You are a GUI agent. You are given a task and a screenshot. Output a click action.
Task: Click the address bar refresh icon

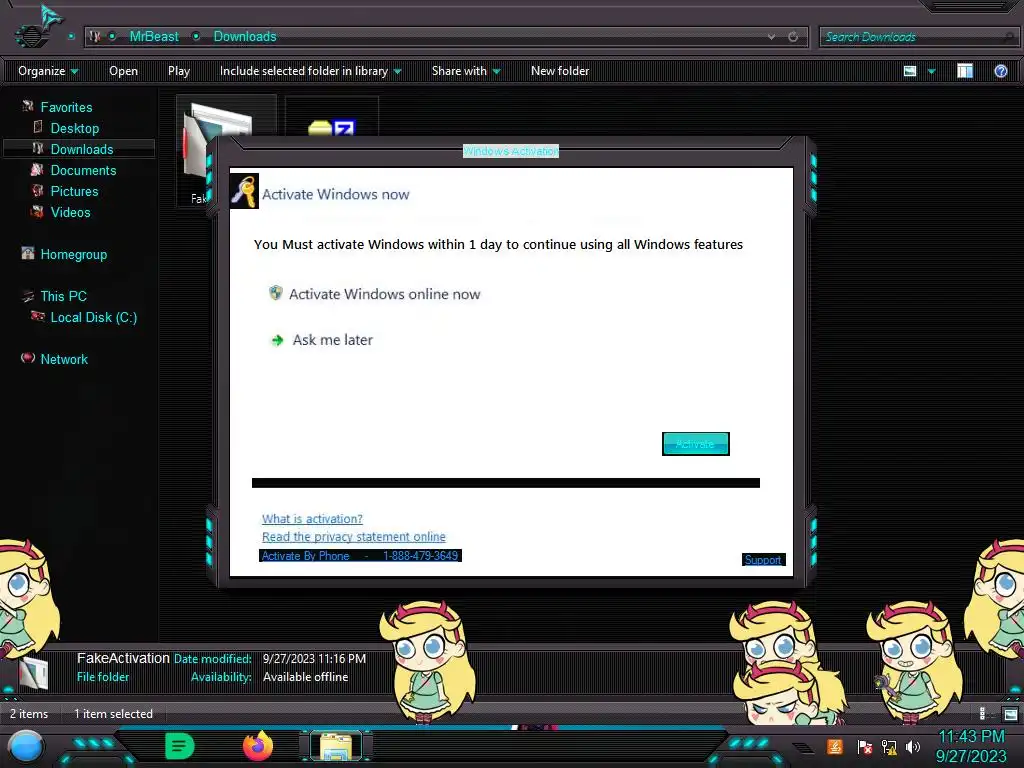(x=793, y=37)
